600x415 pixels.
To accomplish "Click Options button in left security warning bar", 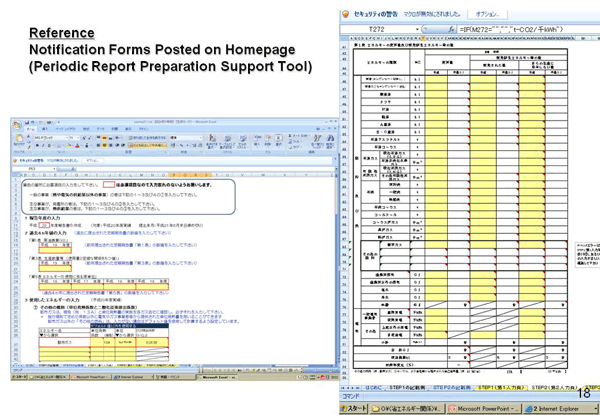I will click(x=94, y=161).
